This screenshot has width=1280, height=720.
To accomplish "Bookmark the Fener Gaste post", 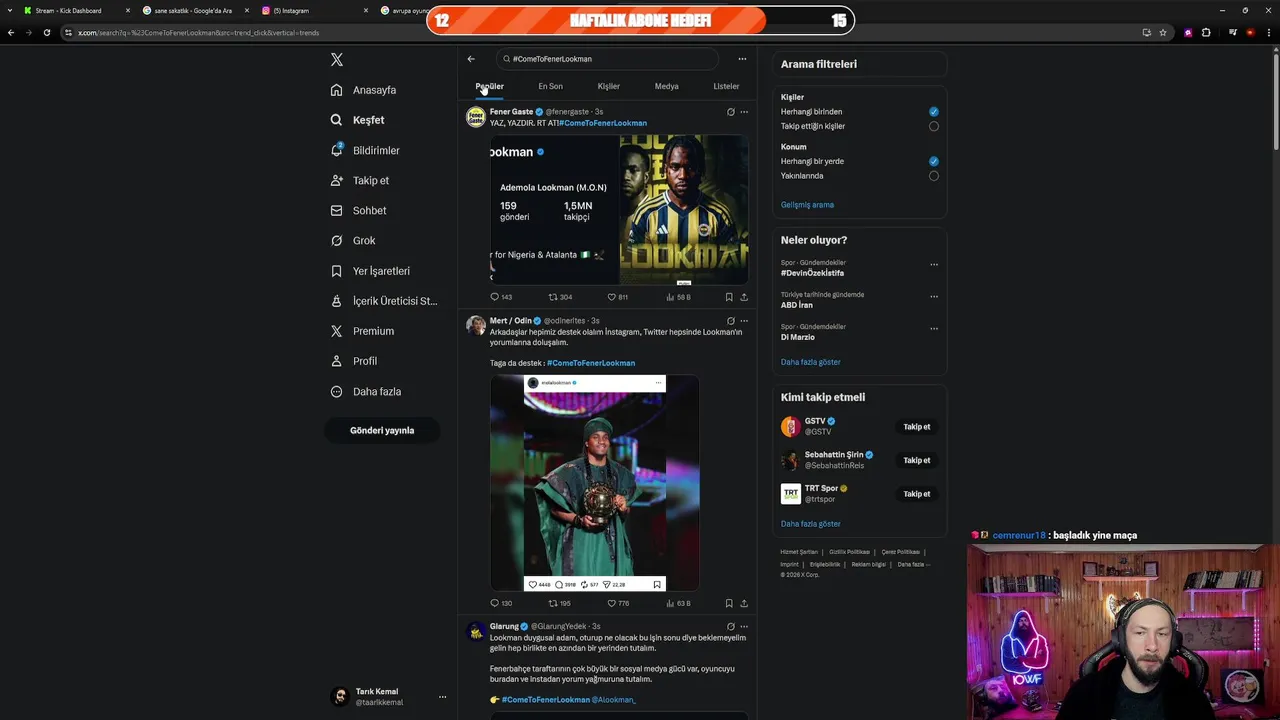I will 729,297.
